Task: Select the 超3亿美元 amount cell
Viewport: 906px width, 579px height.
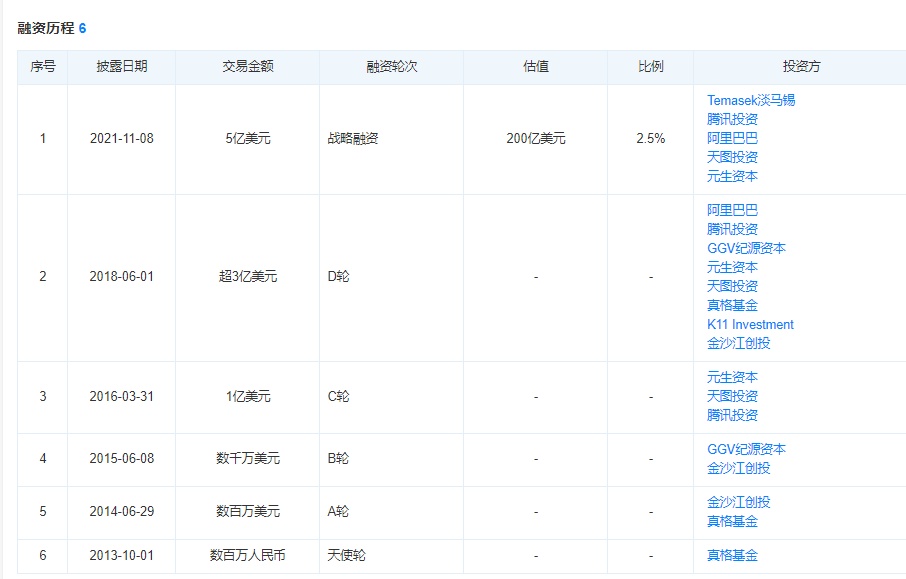Action: pyautogui.click(x=247, y=277)
